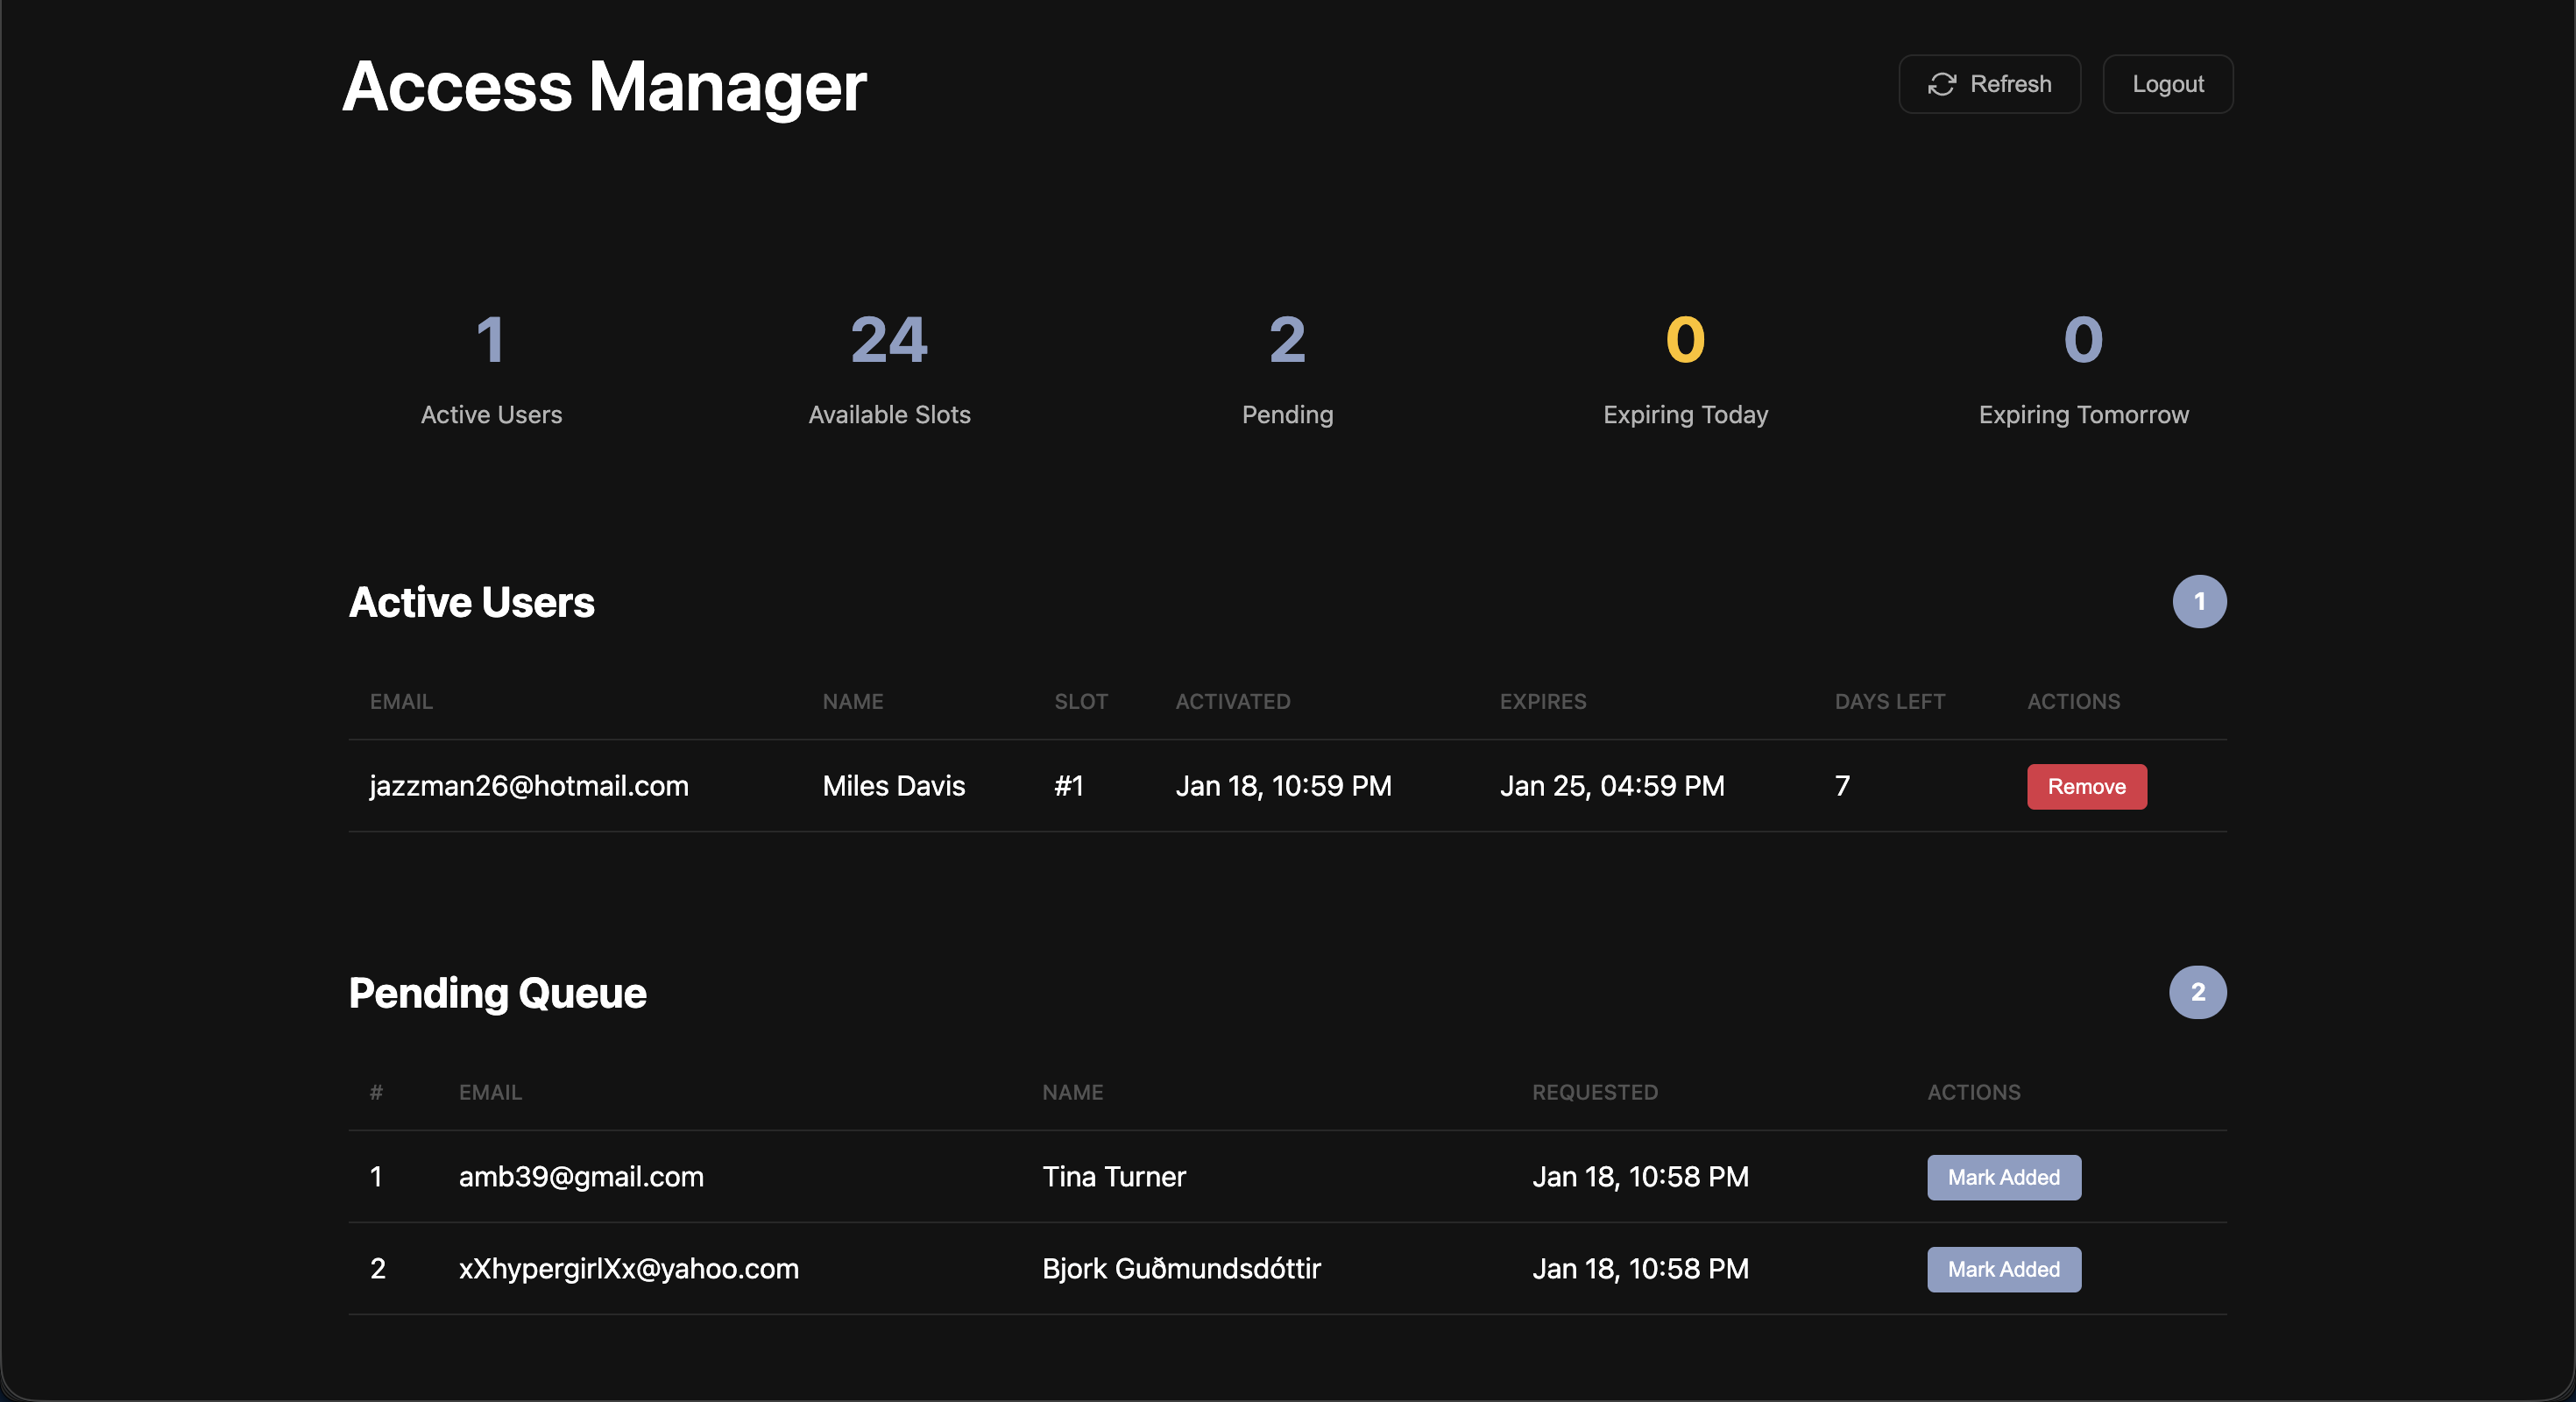Click the EXPIRES column header
The width and height of the screenshot is (2576, 1402).
click(1542, 701)
